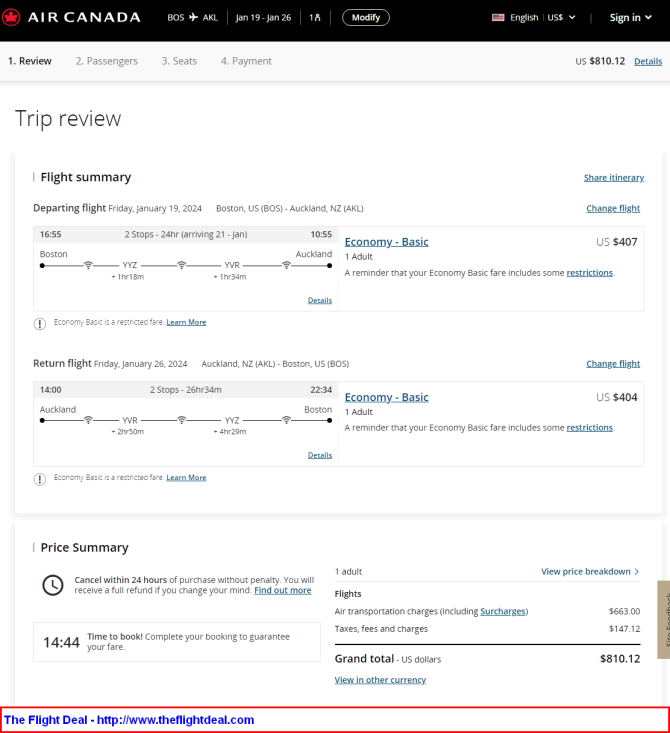670x733 pixels.
Task: Go to the Seats step tab
Action: 179,61
